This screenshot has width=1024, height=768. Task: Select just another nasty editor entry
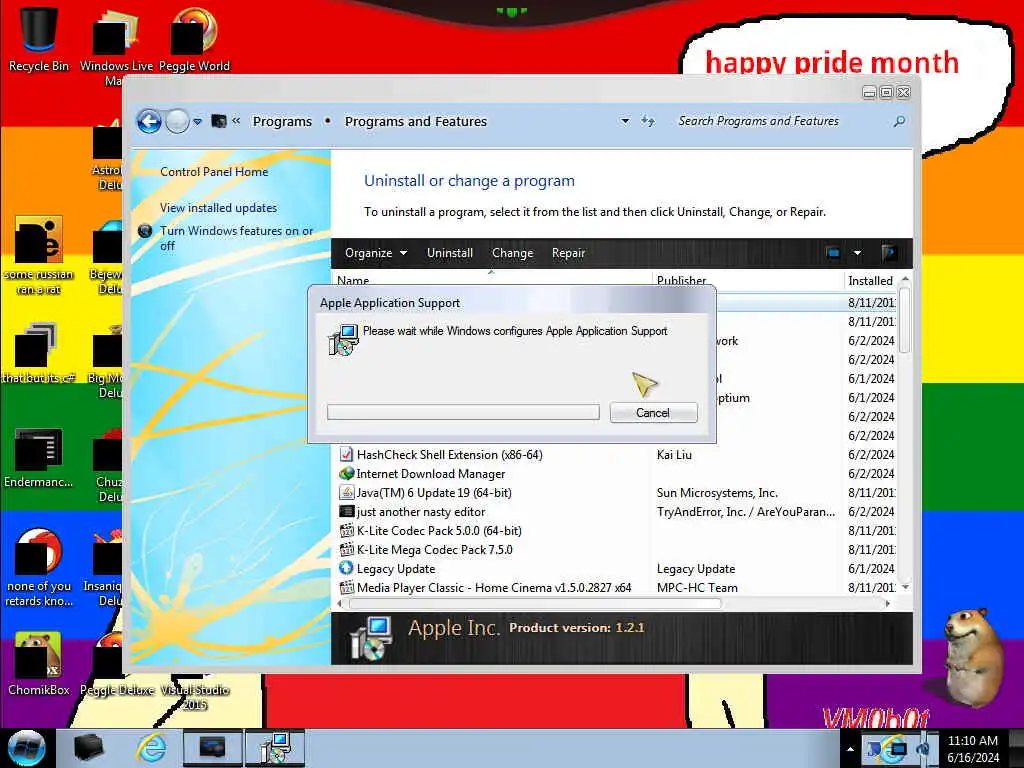coord(616,512)
